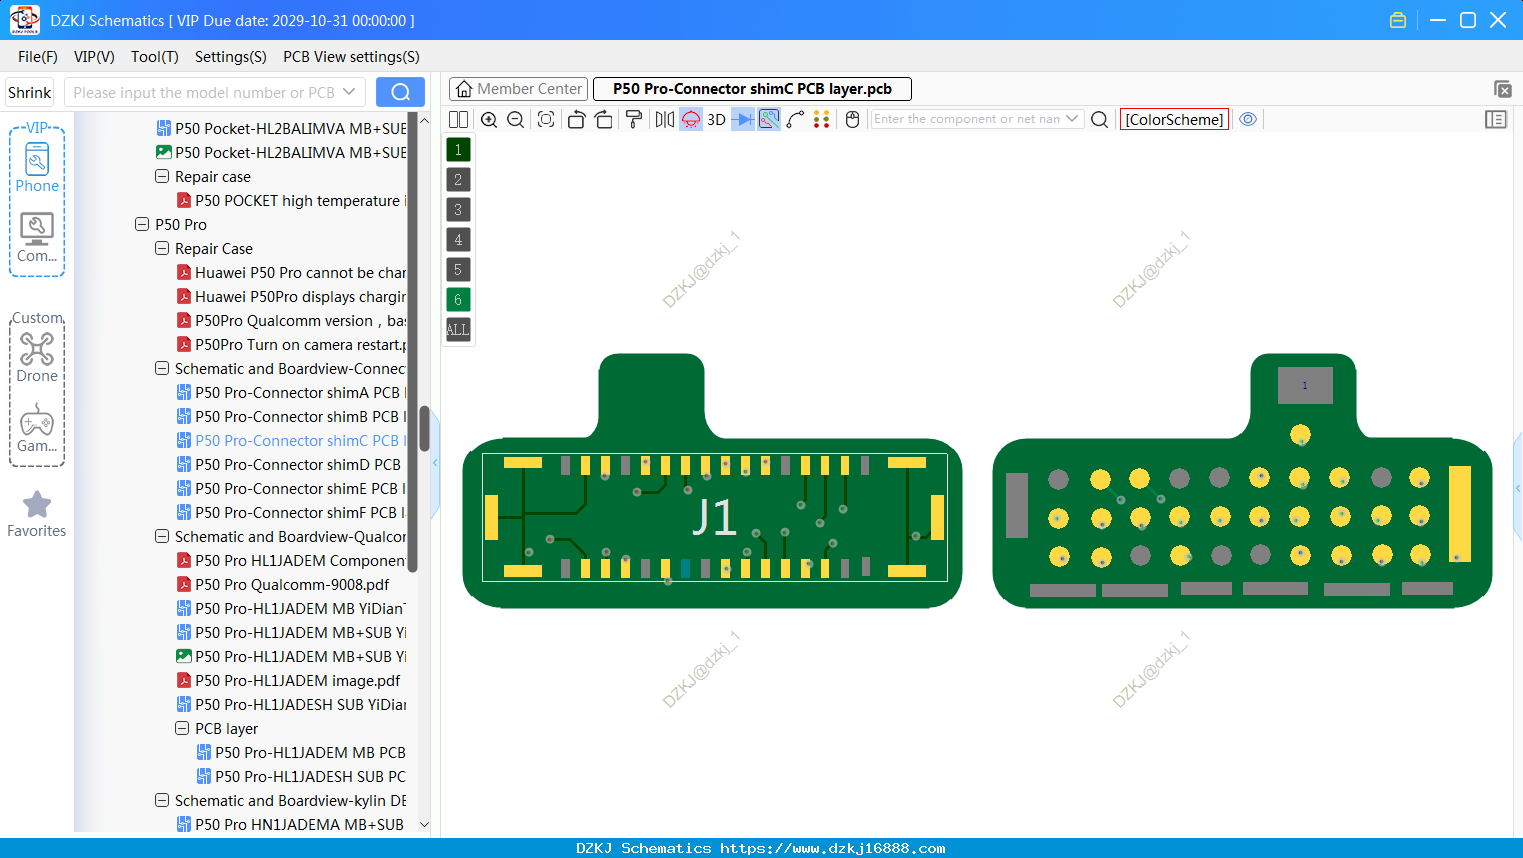Toggle PCB layer 4

click(x=458, y=240)
